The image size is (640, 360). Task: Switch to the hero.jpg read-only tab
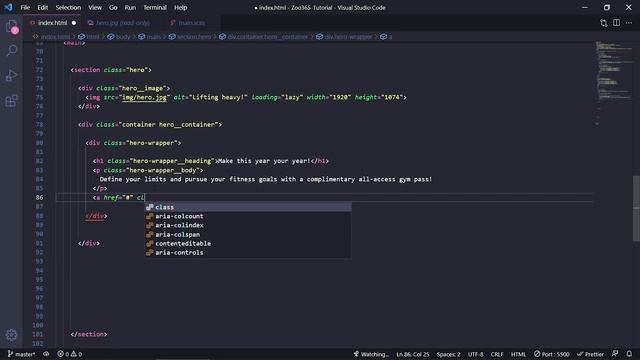click(119, 23)
